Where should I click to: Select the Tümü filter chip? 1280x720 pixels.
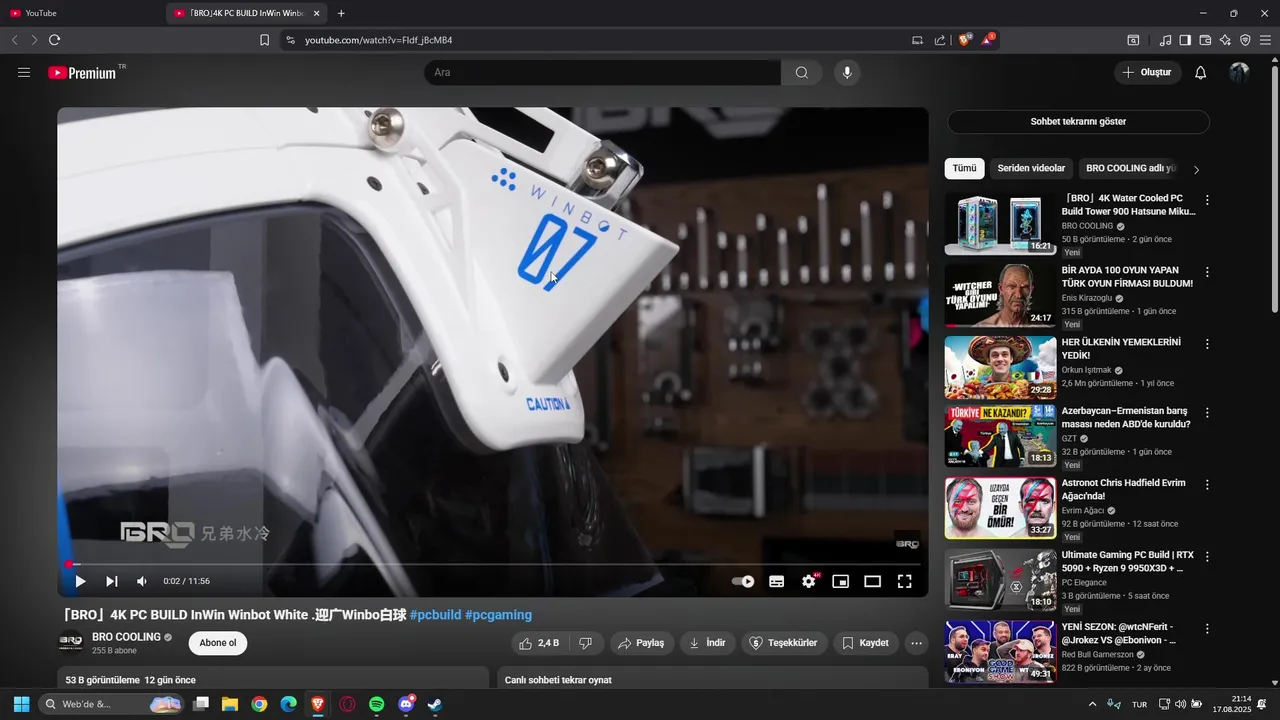(x=964, y=169)
